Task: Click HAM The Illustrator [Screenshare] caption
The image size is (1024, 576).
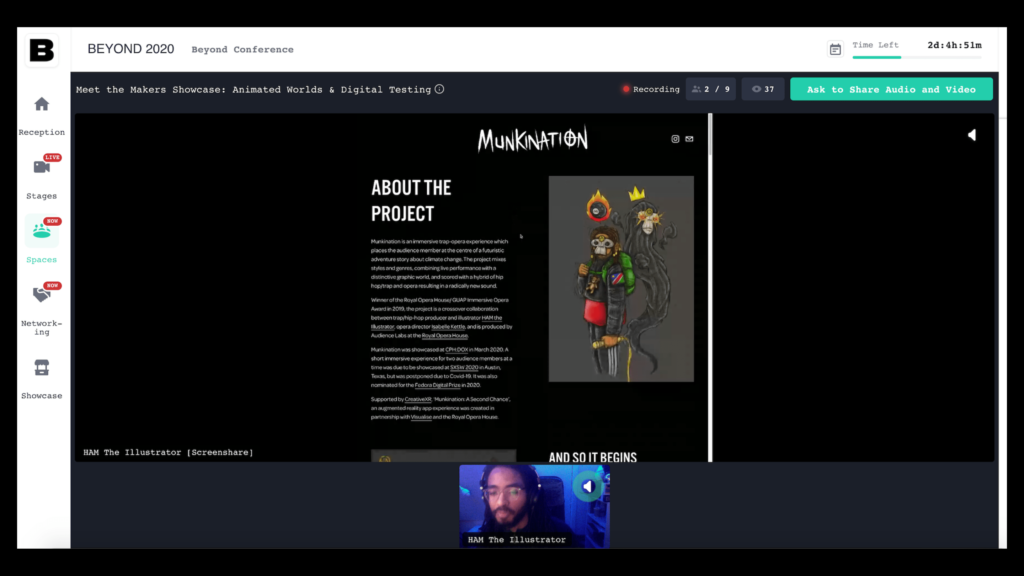Action: coord(168,452)
